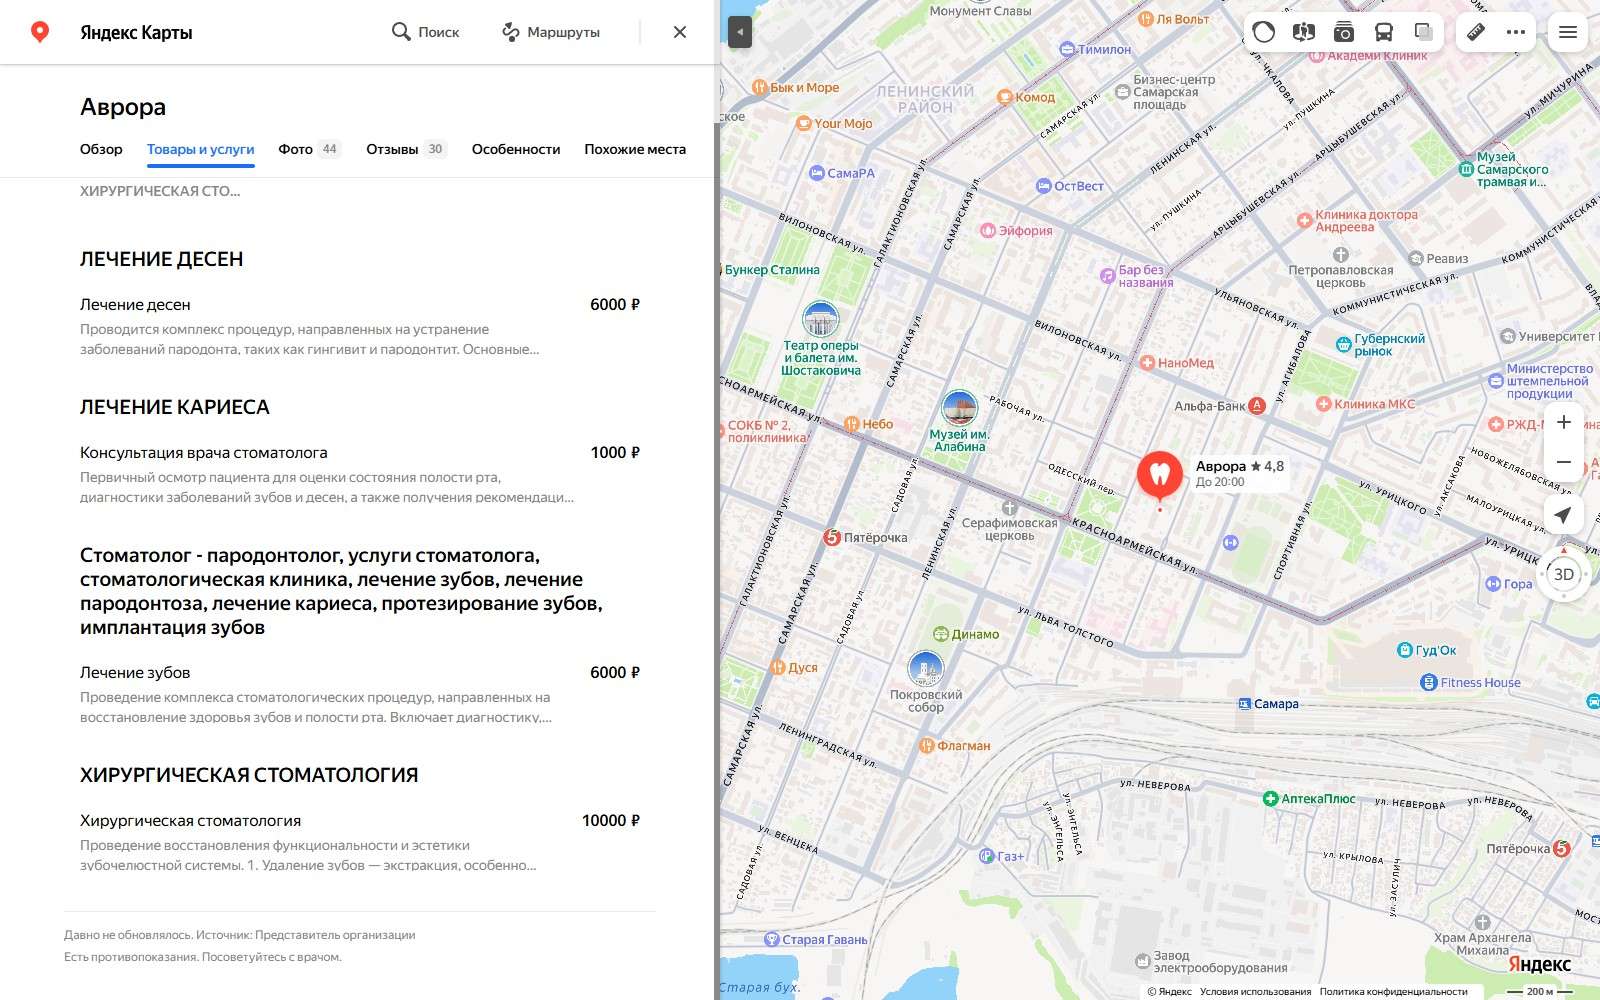
Task: Click Музей им. Алабина landmark icon
Action: point(960,407)
